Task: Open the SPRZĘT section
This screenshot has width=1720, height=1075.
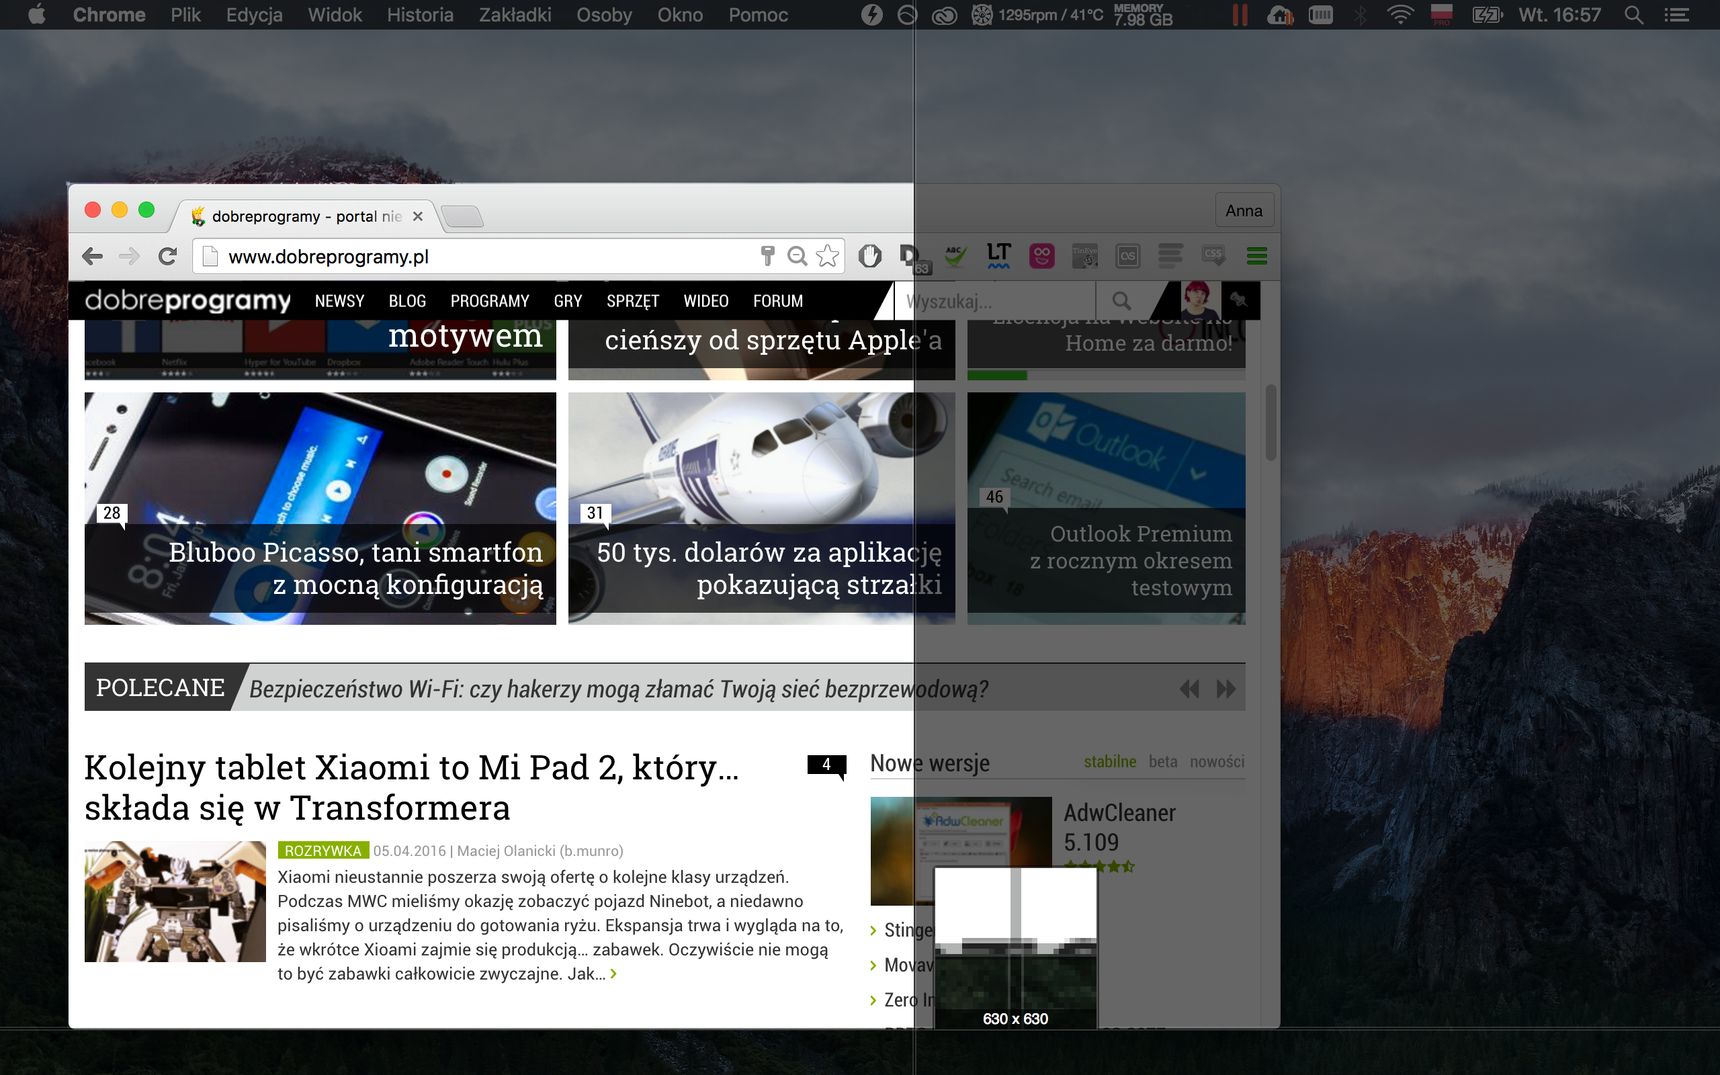Action: (633, 301)
